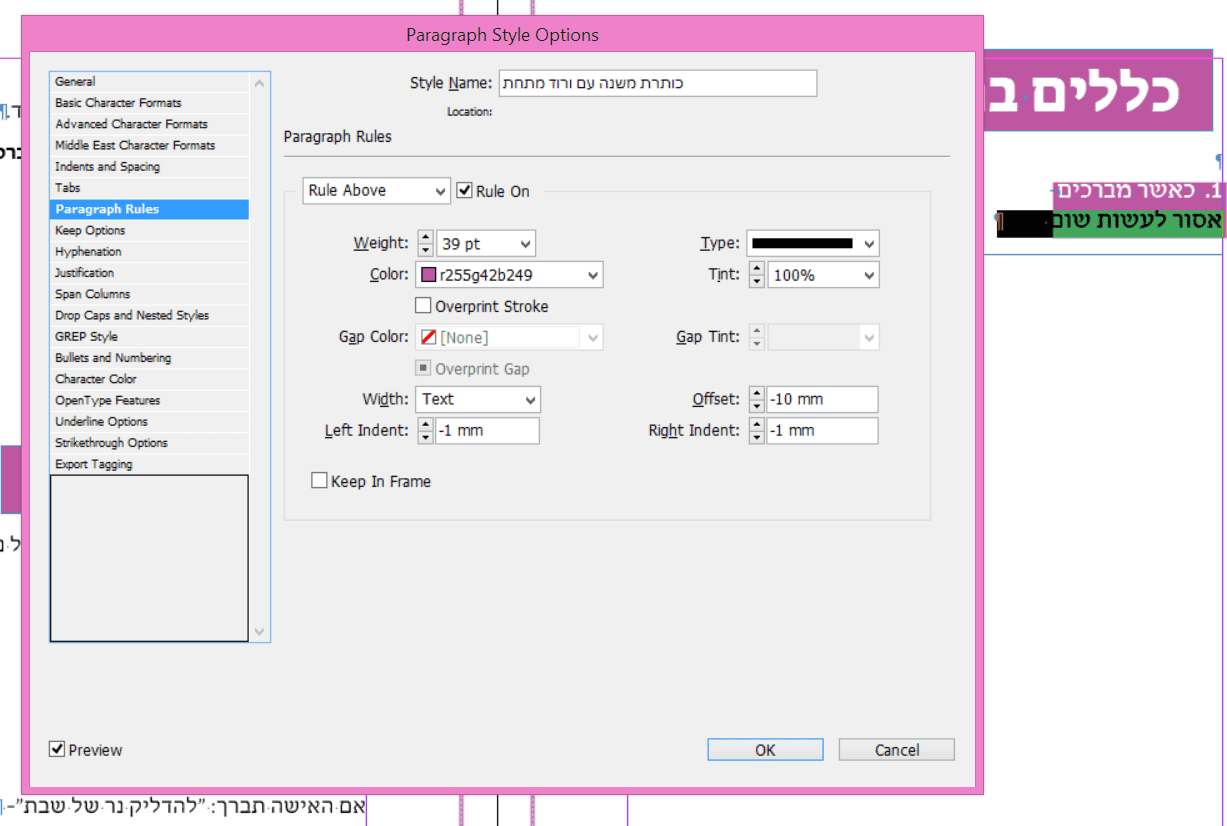Viewport: 1227px width, 826px height.
Task: Click the Style Name text field
Action: (x=658, y=83)
